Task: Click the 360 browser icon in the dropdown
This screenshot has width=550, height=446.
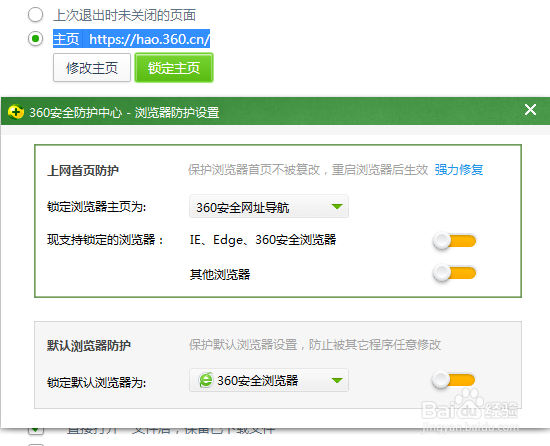Action: click(206, 380)
